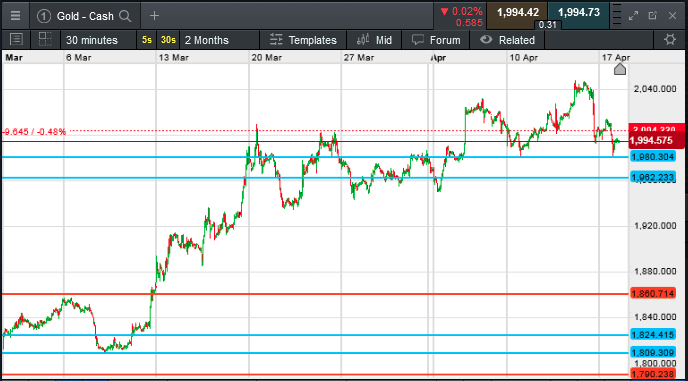Click the chart layout grid icon
The width and height of the screenshot is (688, 381).
45,40
